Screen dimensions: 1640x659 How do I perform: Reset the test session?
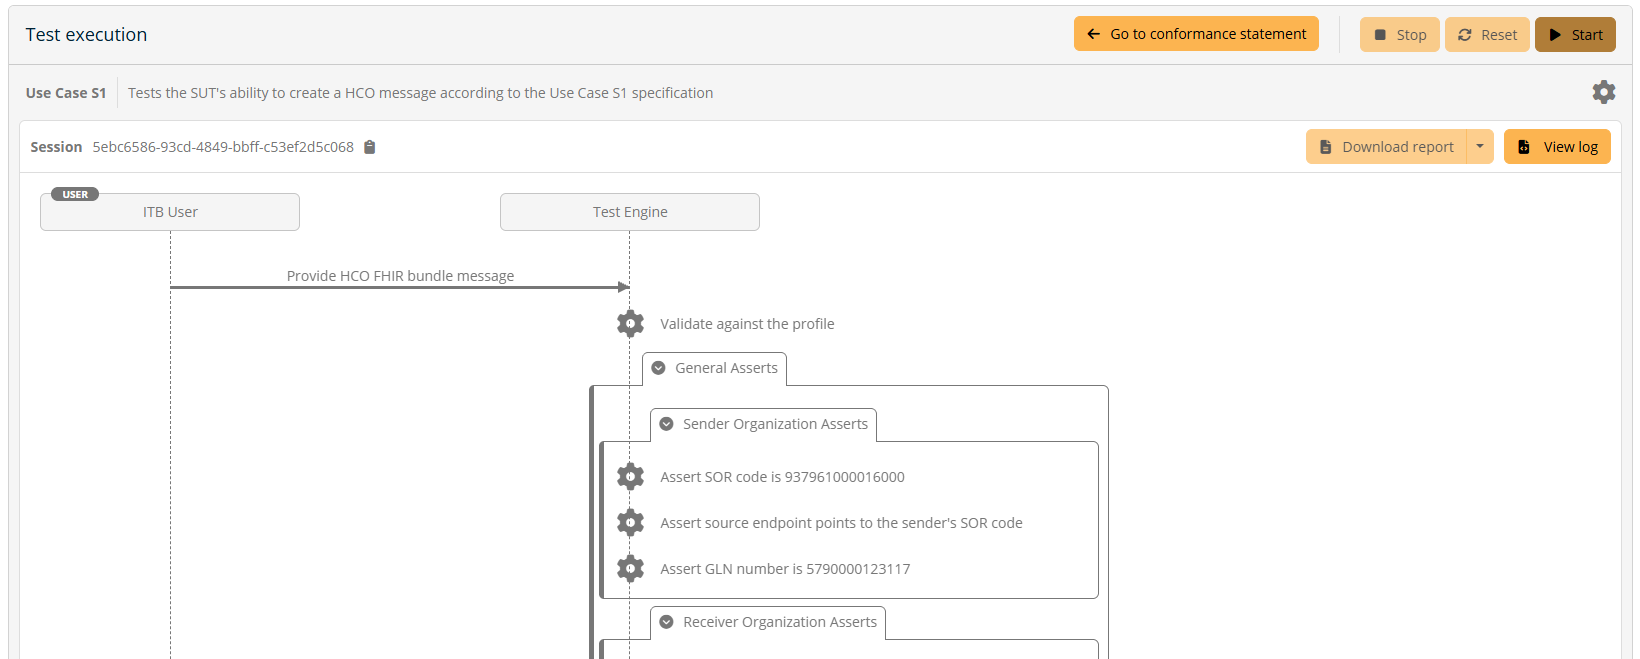1487,35
